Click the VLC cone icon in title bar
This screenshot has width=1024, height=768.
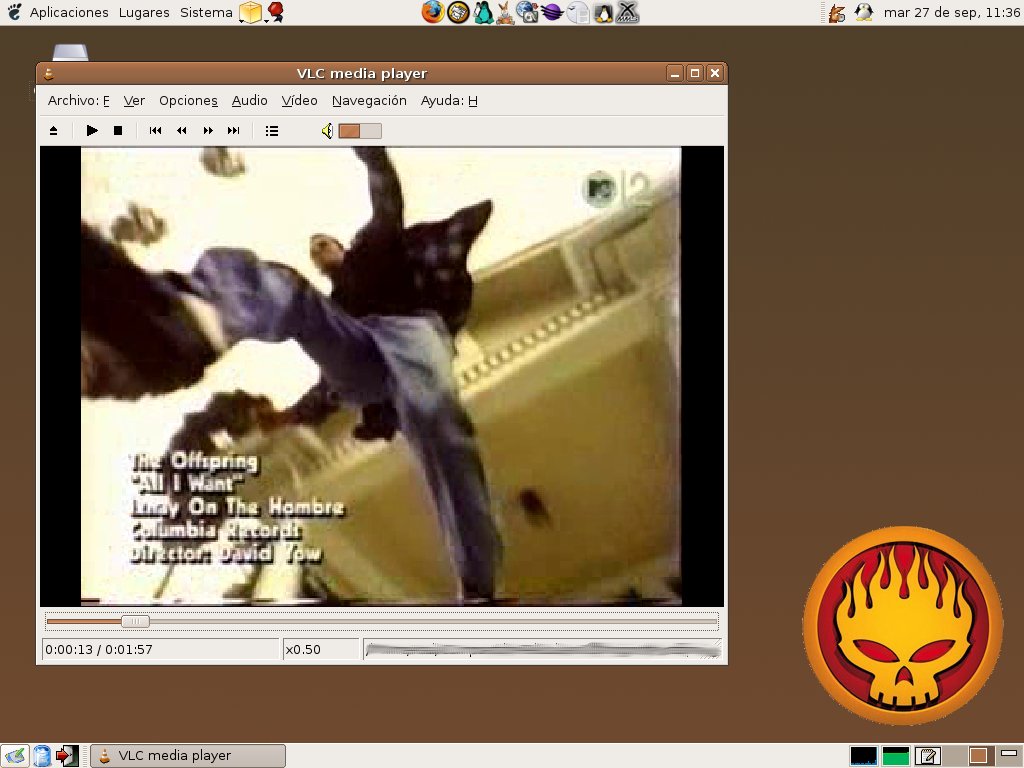pyautogui.click(x=48, y=74)
